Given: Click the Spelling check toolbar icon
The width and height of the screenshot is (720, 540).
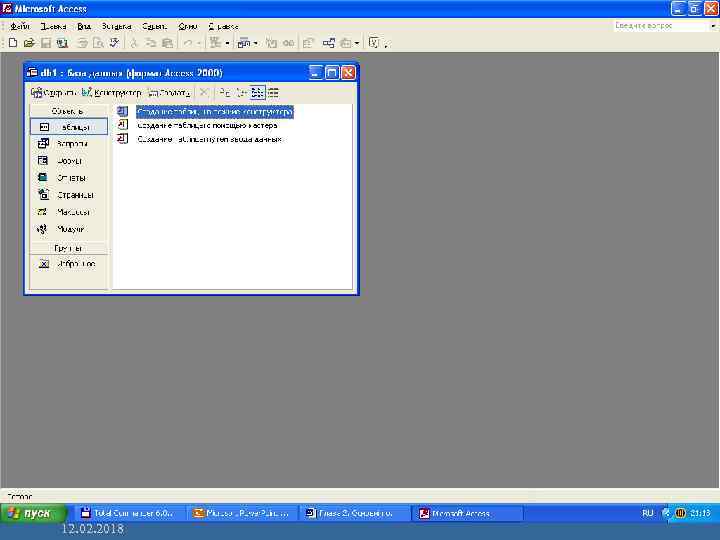Looking at the screenshot, I should click(x=114, y=43).
